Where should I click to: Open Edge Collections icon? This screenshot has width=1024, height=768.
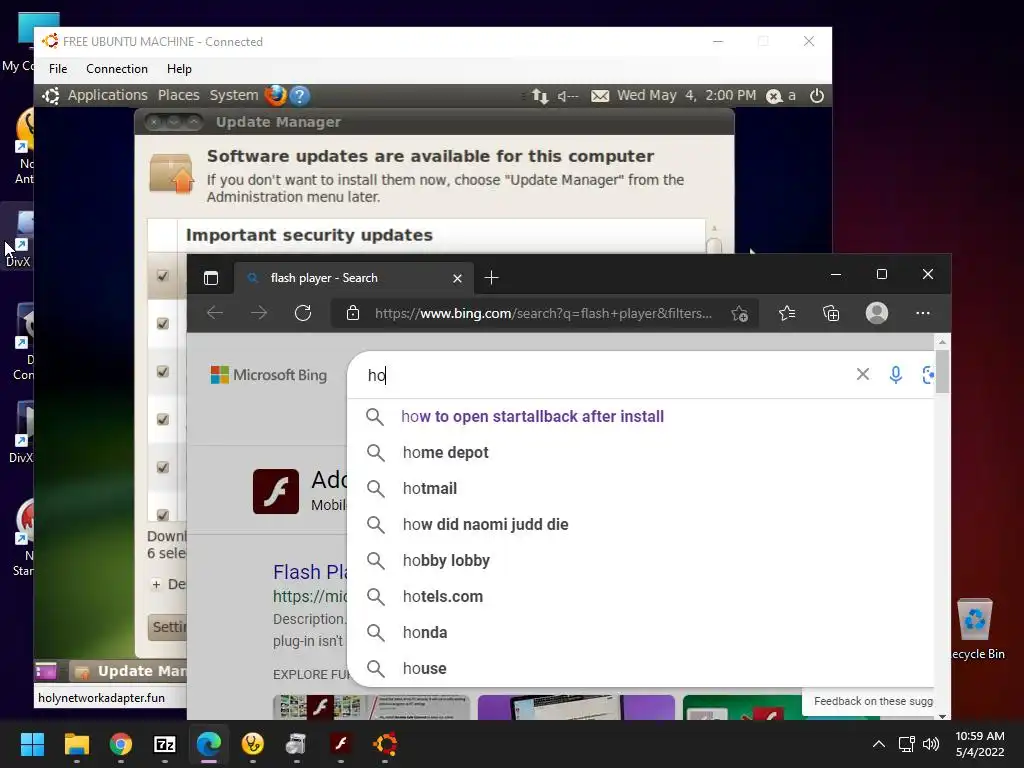pos(831,313)
